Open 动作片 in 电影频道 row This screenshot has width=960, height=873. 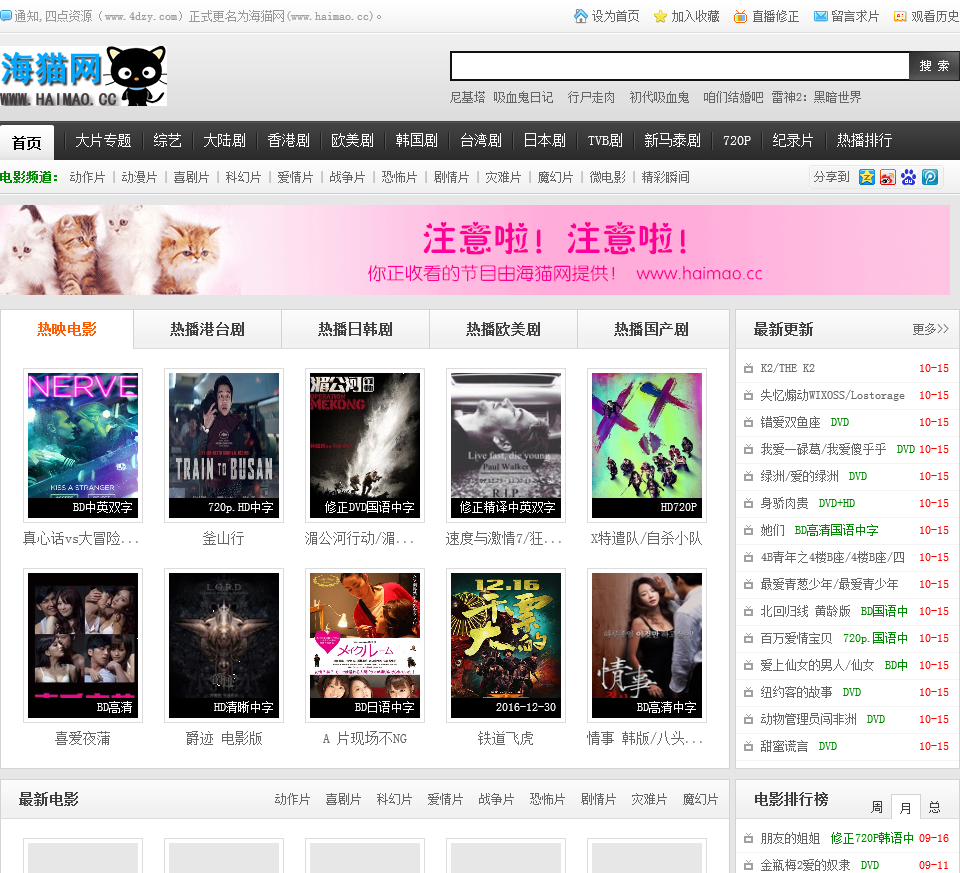[x=87, y=177]
